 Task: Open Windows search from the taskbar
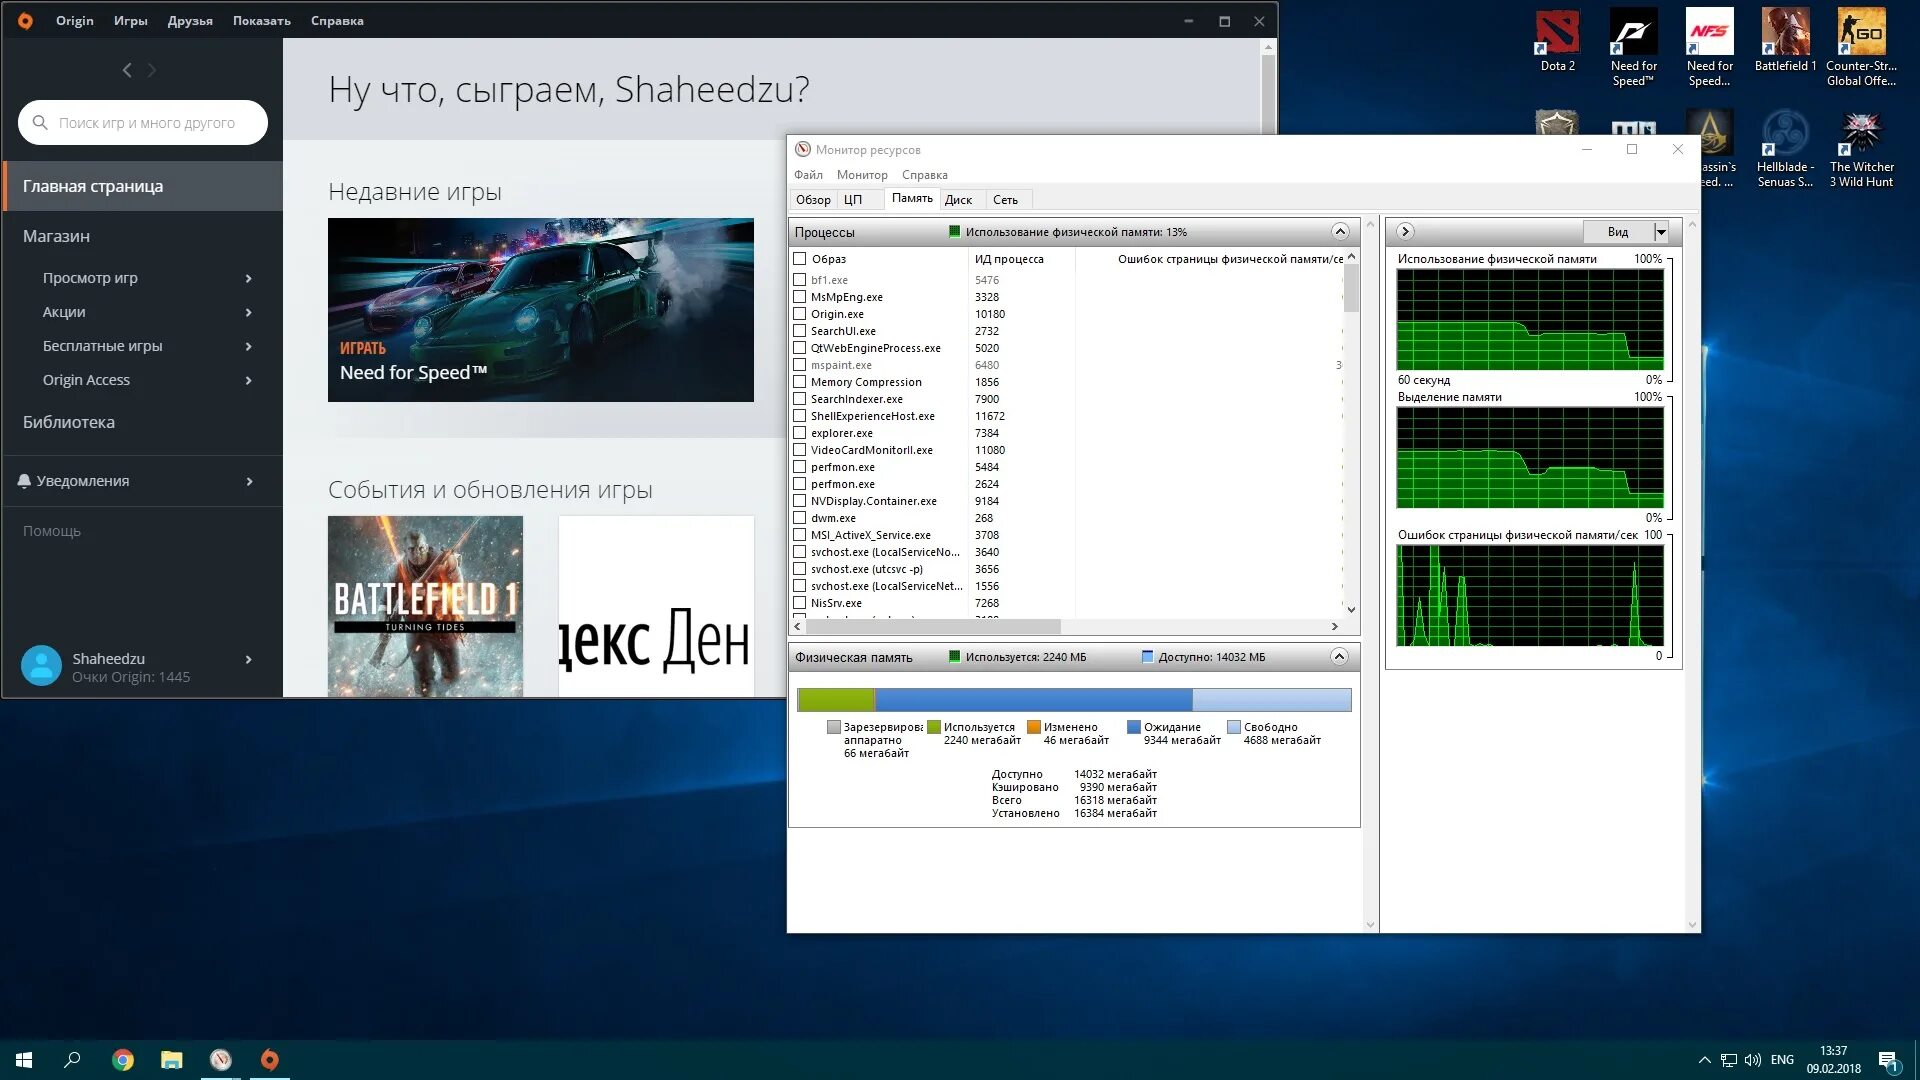click(72, 1060)
